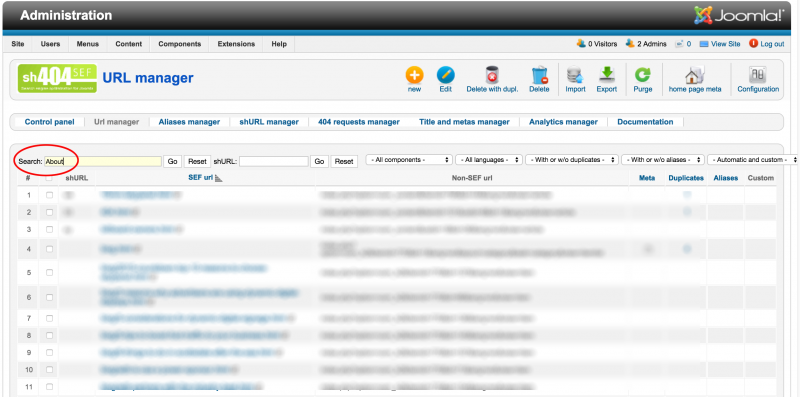Open the Content menu
Image resolution: width=800 pixels, height=397 pixels.
(x=129, y=44)
